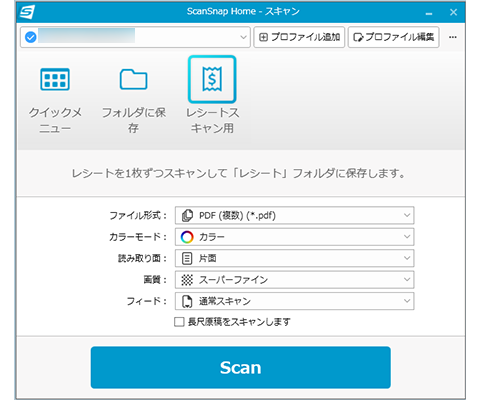This screenshot has width=480, height=400.
Task: Enable 長尺原稿をスキャンします checkbox
Action: tap(179, 322)
